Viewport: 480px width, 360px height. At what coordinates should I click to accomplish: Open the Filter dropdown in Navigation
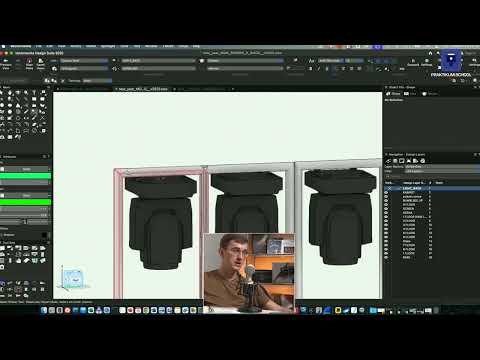[442, 171]
